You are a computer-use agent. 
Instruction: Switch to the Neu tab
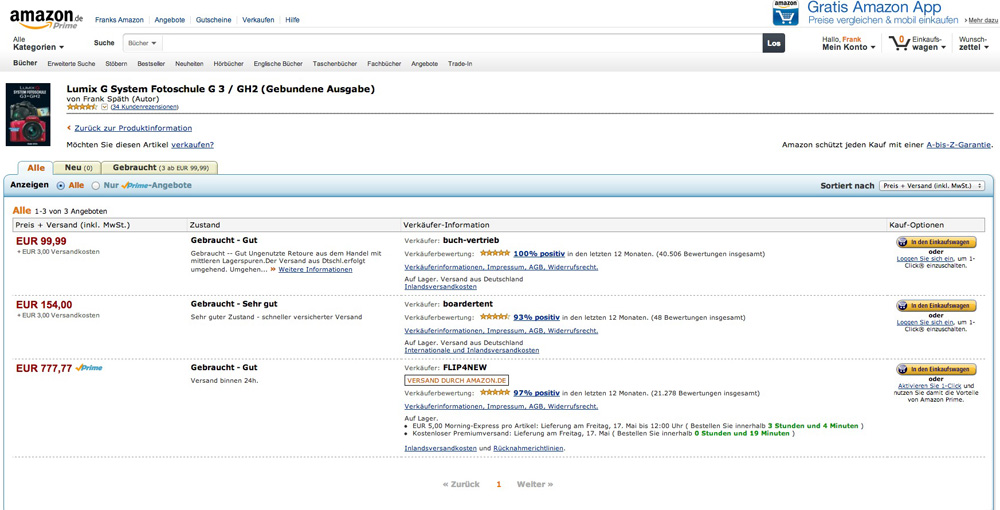coord(78,168)
